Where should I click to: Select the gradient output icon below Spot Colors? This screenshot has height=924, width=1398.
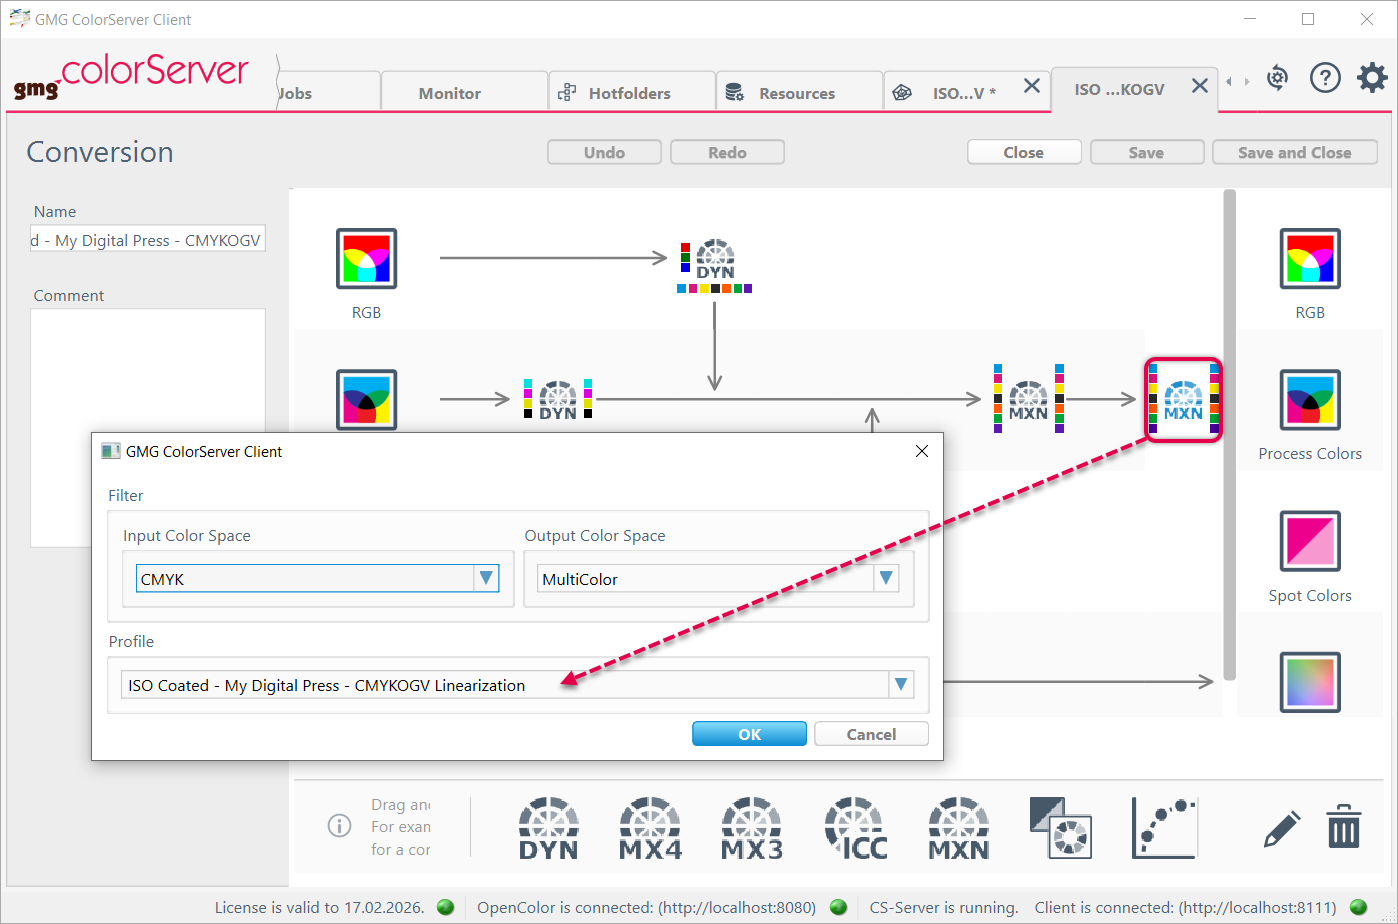click(1310, 682)
